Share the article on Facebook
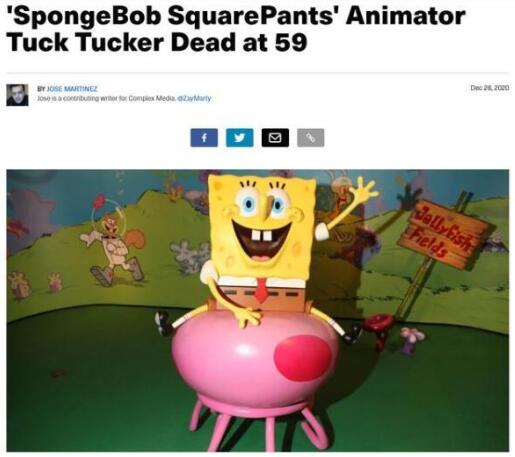 [x=204, y=138]
